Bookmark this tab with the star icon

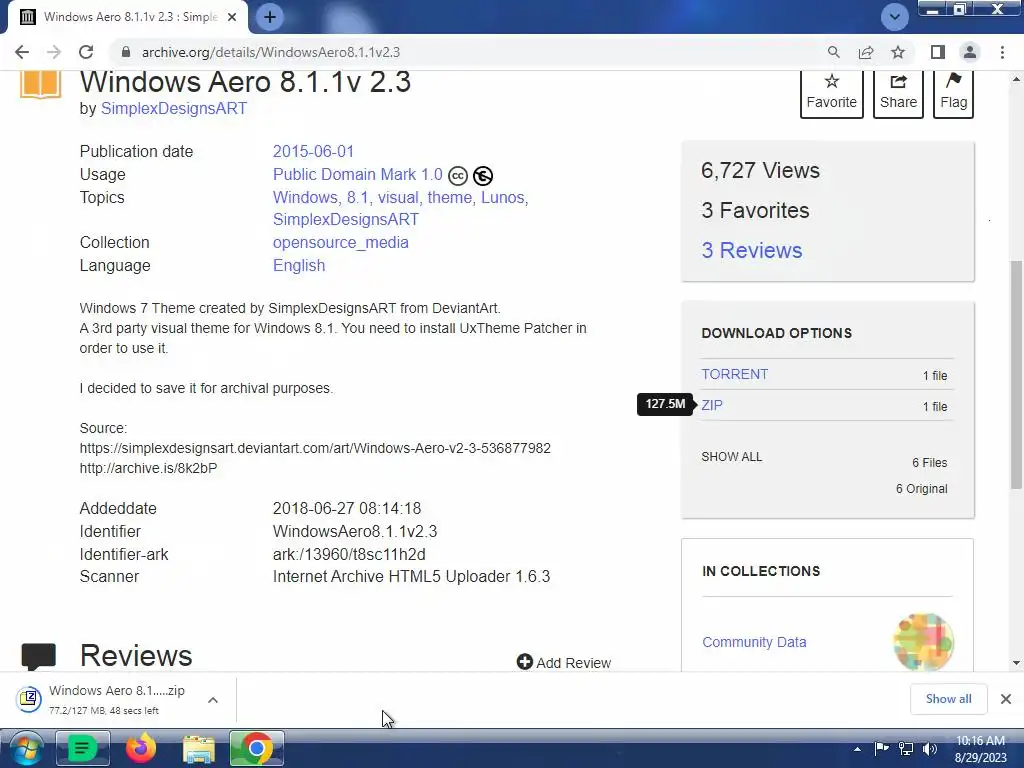coord(898,52)
